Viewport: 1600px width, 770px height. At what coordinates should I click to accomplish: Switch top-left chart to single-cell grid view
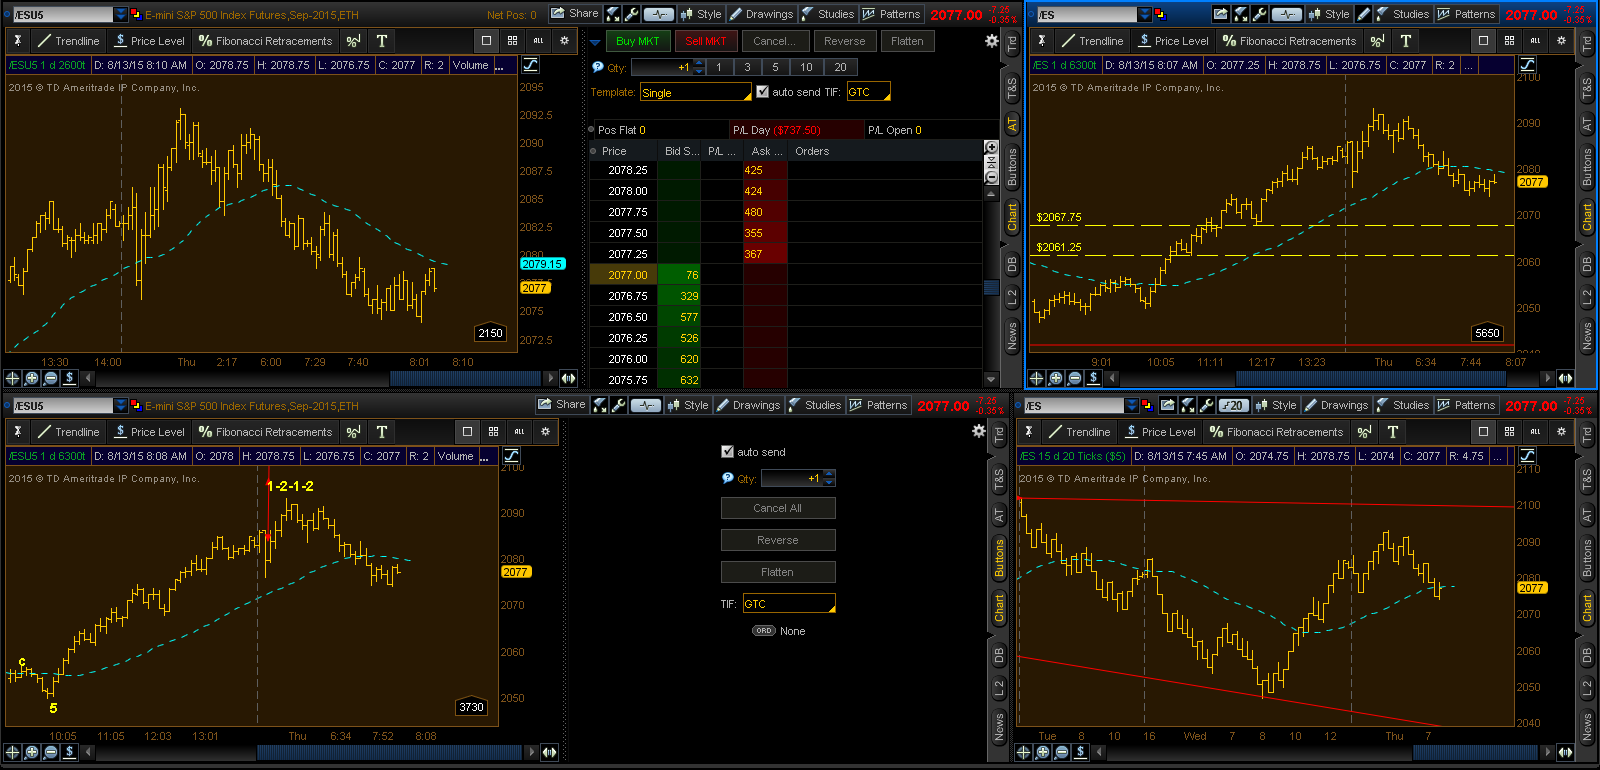tap(486, 41)
